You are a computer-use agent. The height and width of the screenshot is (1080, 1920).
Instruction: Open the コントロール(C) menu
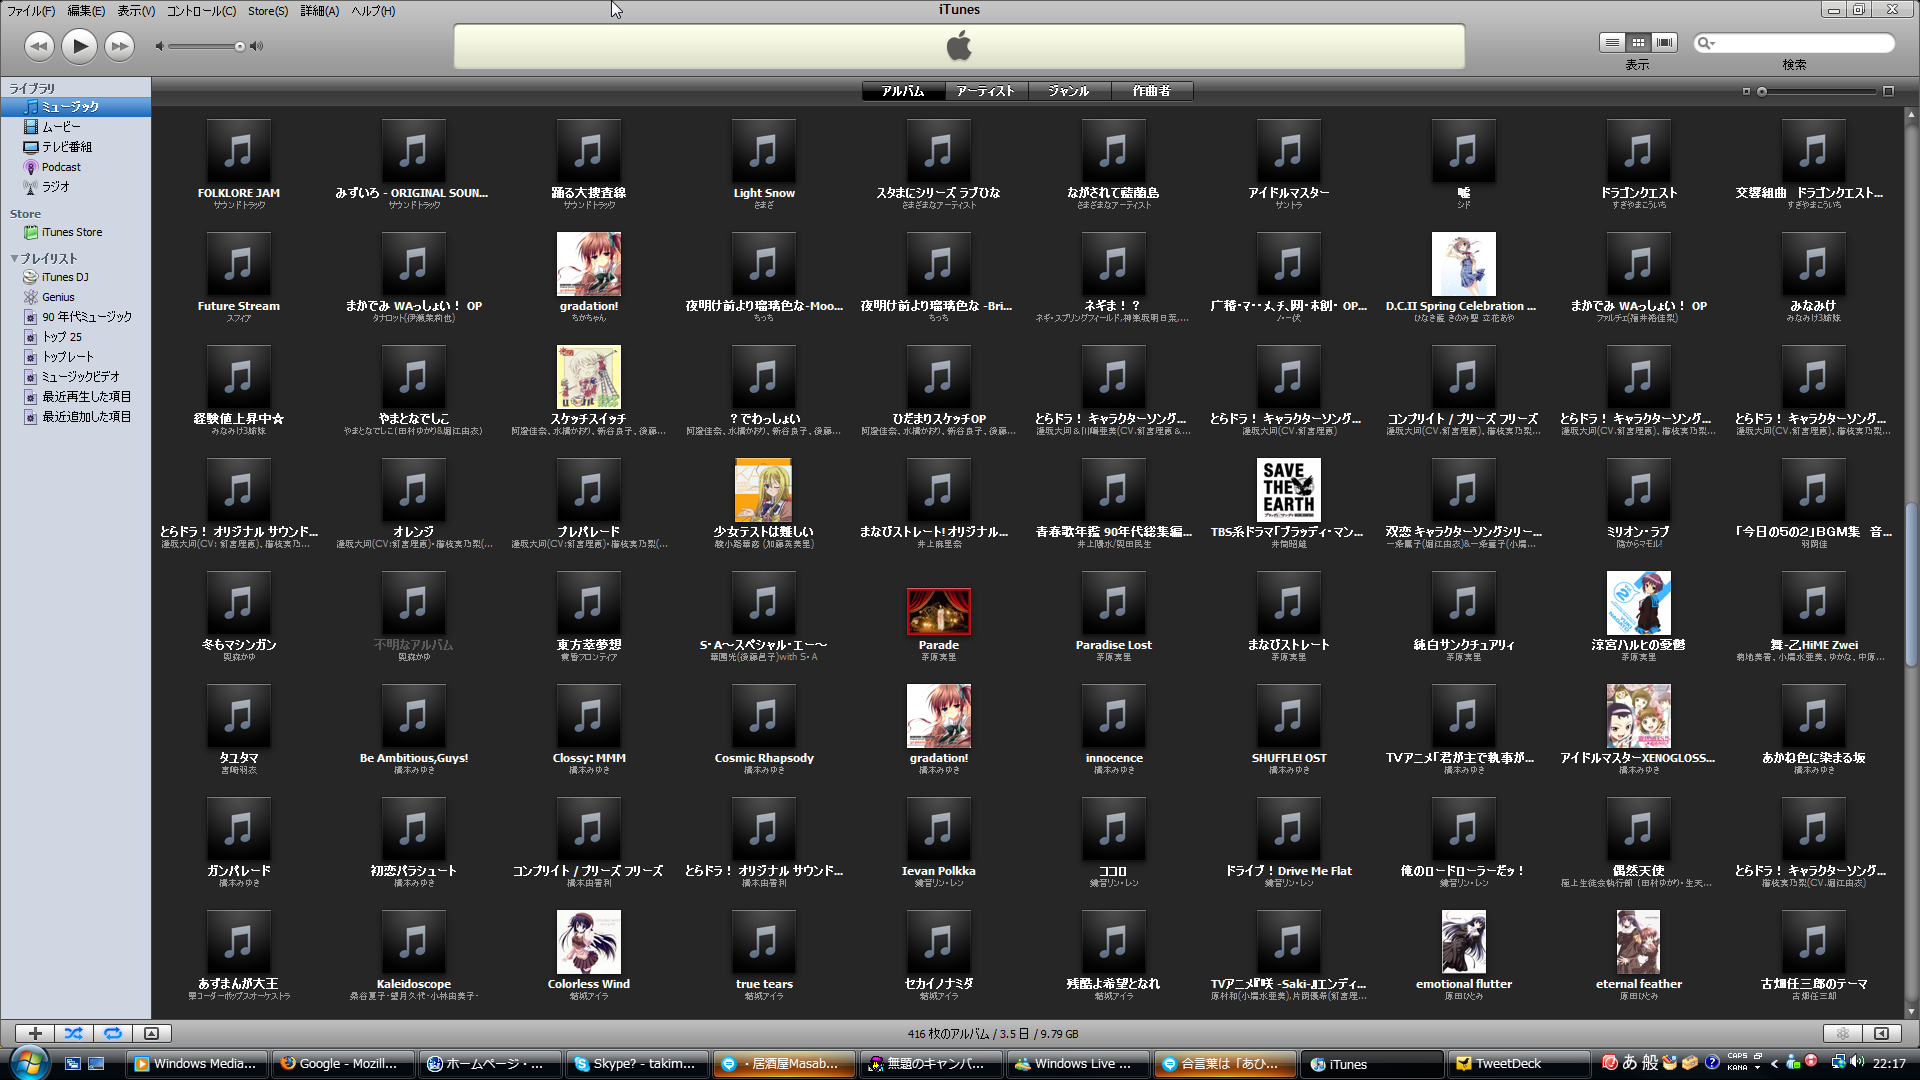(201, 11)
